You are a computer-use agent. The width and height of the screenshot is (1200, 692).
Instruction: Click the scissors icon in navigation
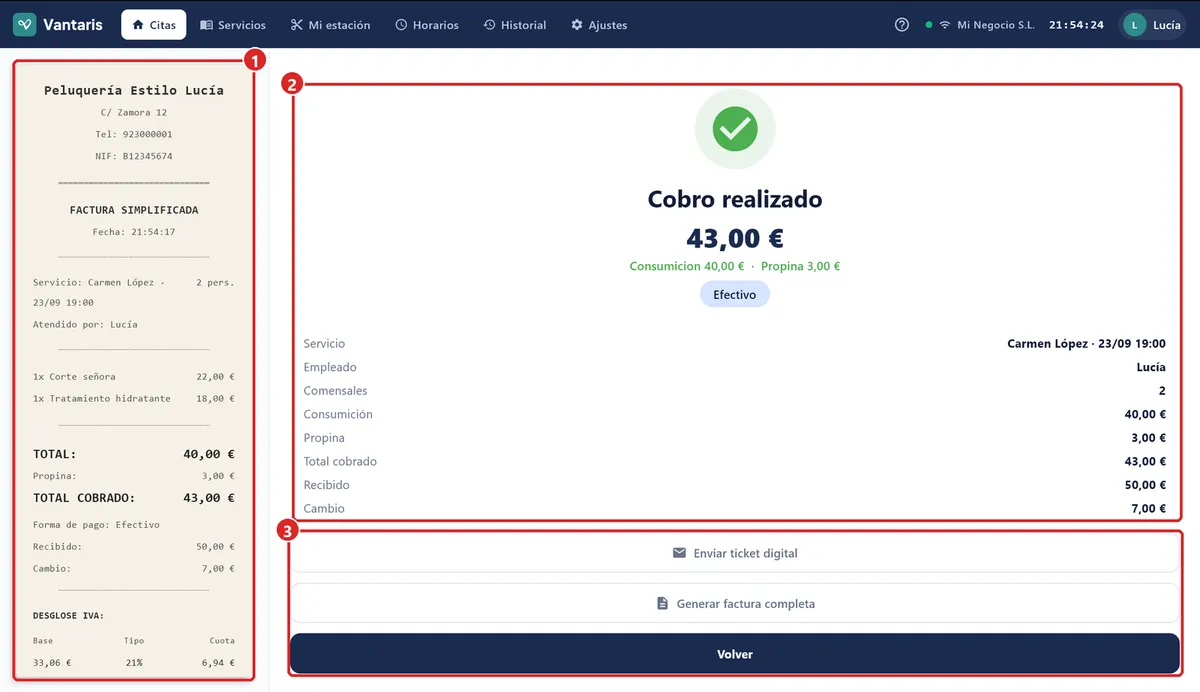[296, 25]
